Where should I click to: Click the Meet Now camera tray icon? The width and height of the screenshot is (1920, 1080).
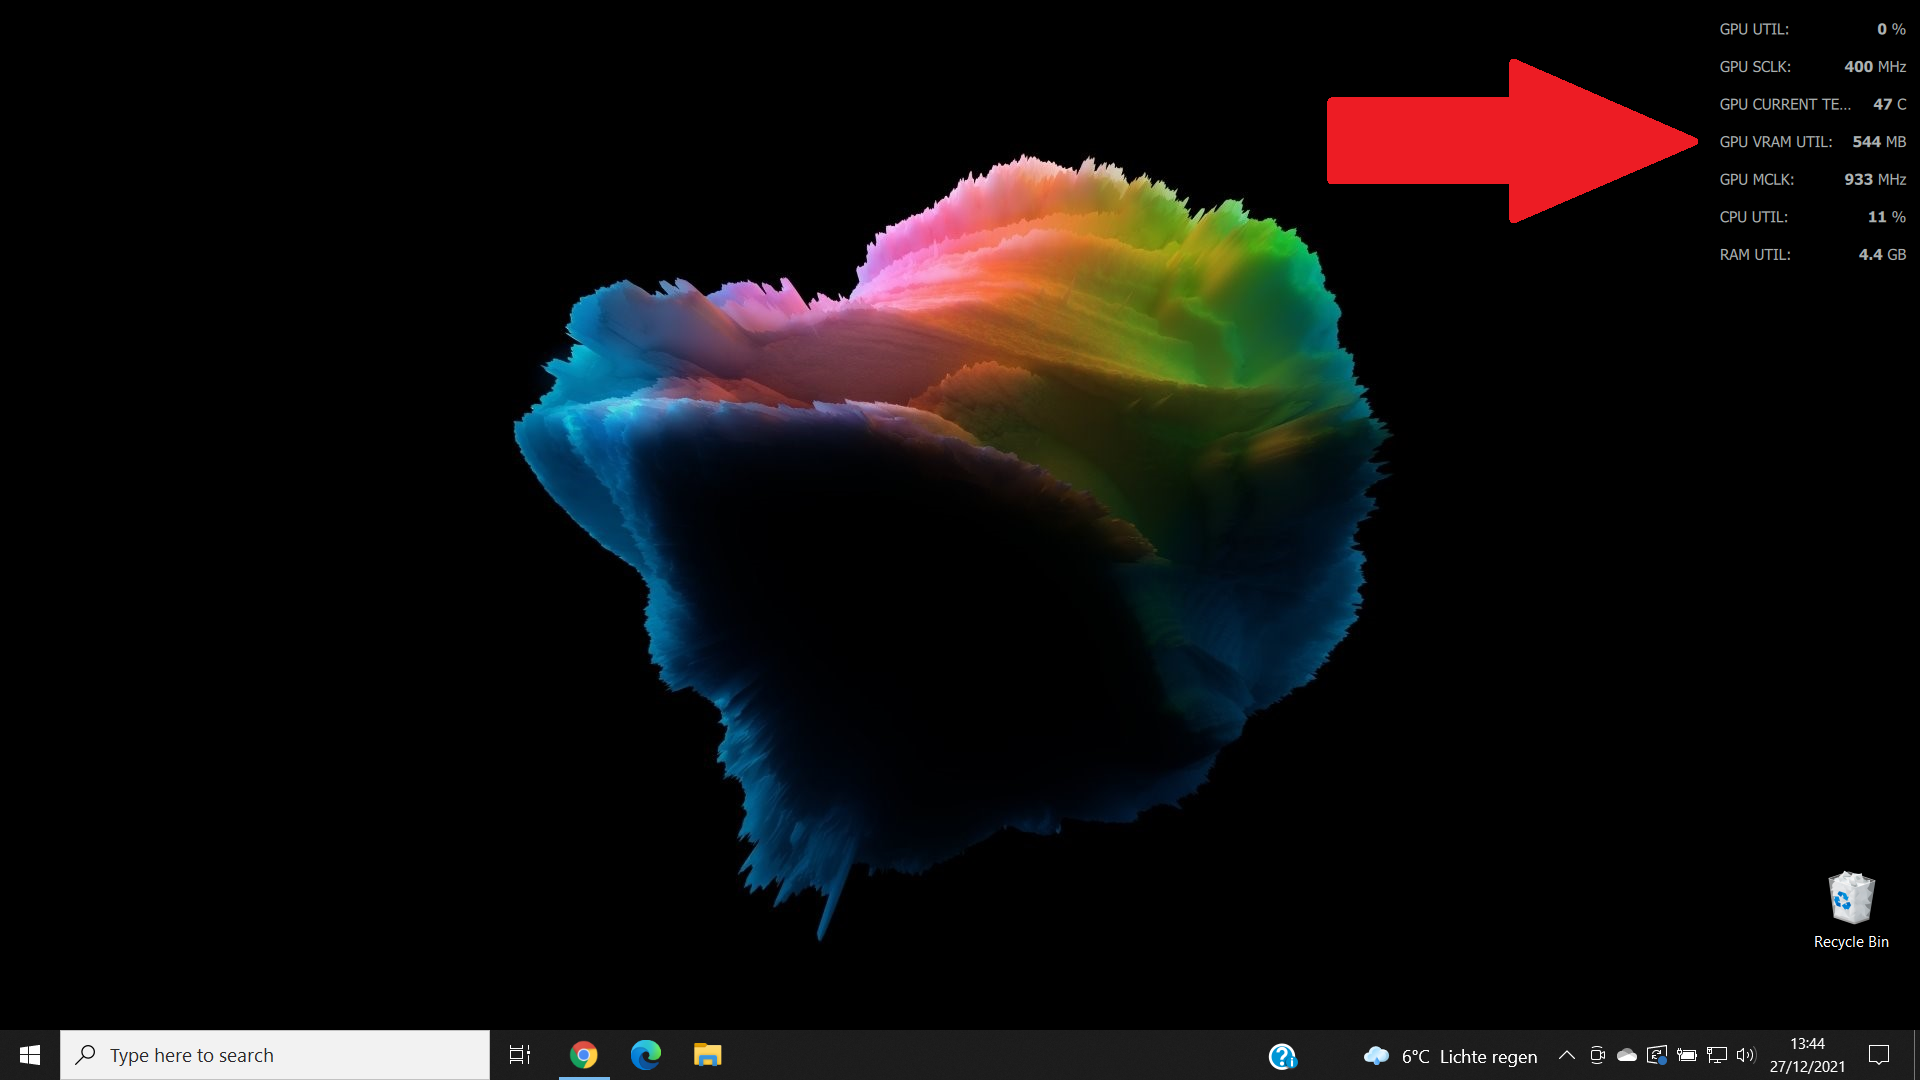(x=1597, y=1055)
